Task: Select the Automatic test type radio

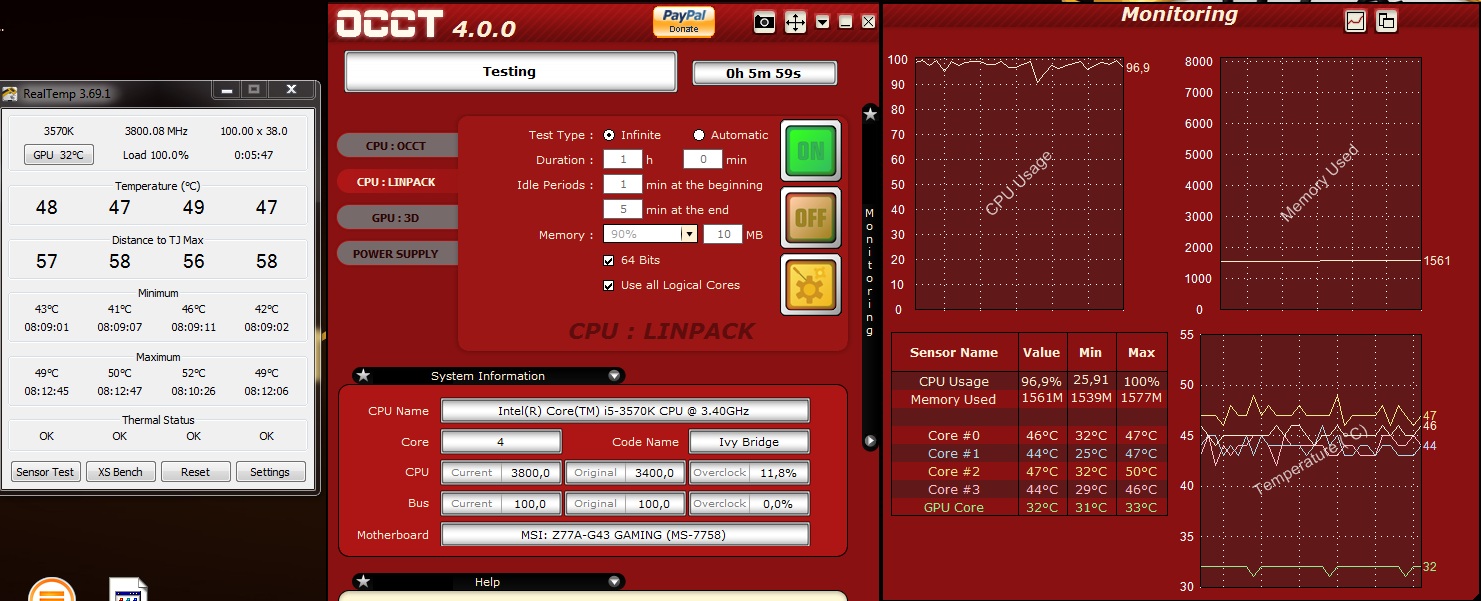Action: click(x=699, y=135)
